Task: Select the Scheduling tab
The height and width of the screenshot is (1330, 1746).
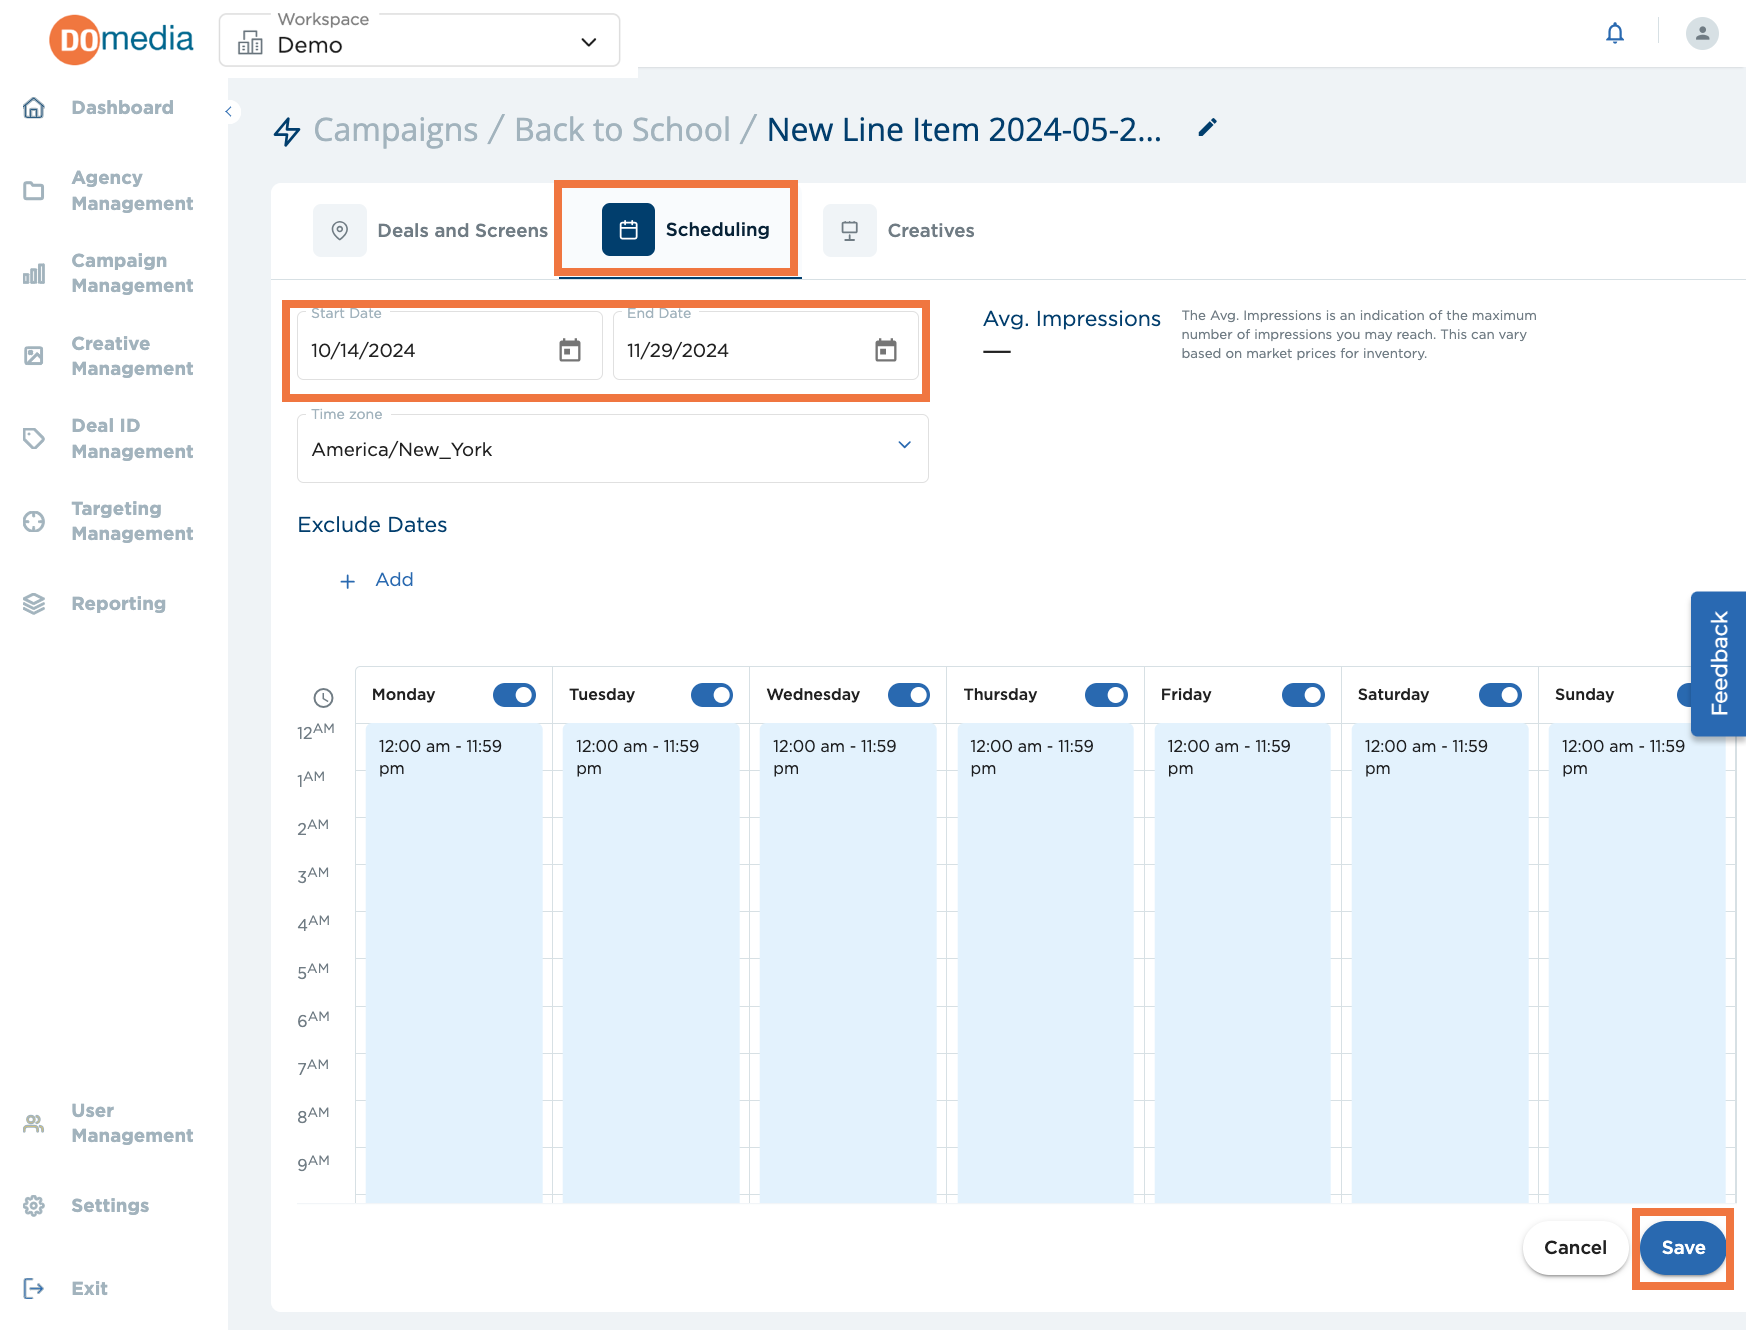Action: point(686,230)
